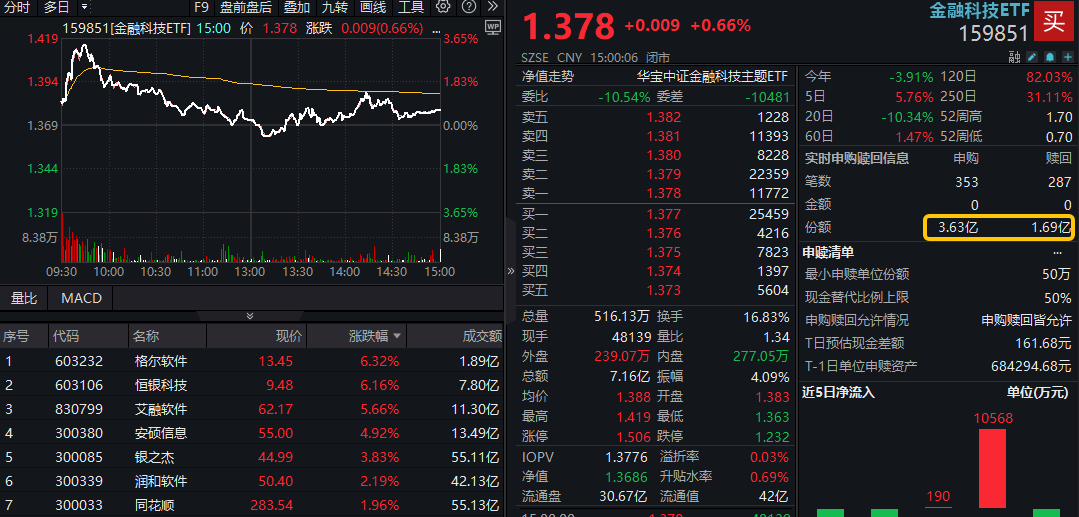The height and width of the screenshot is (517, 1079).
Task: Expand more toolbar options double-chevron
Action: pos(492,8)
